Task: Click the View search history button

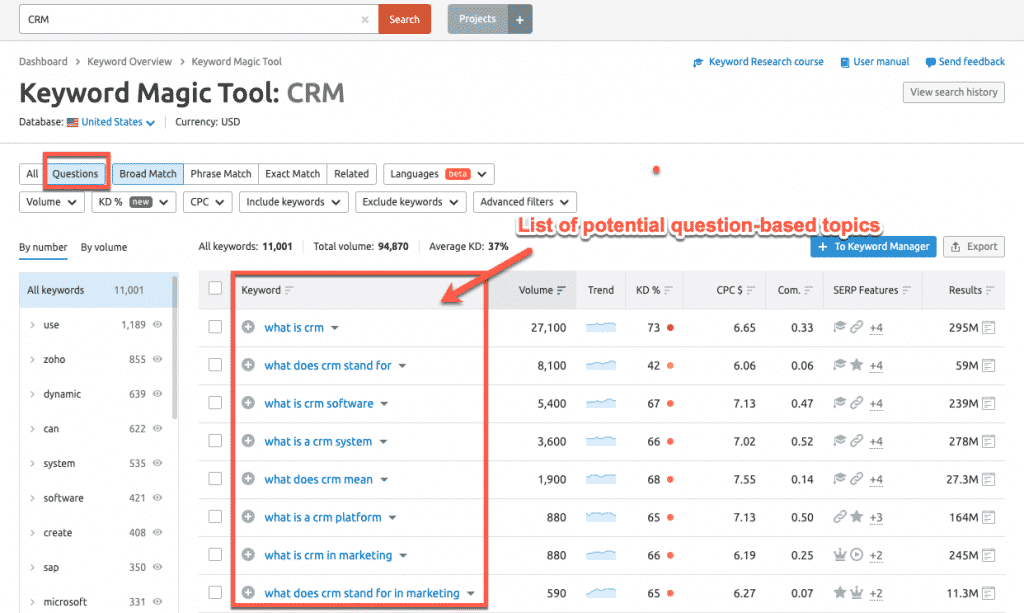Action: 953,92
